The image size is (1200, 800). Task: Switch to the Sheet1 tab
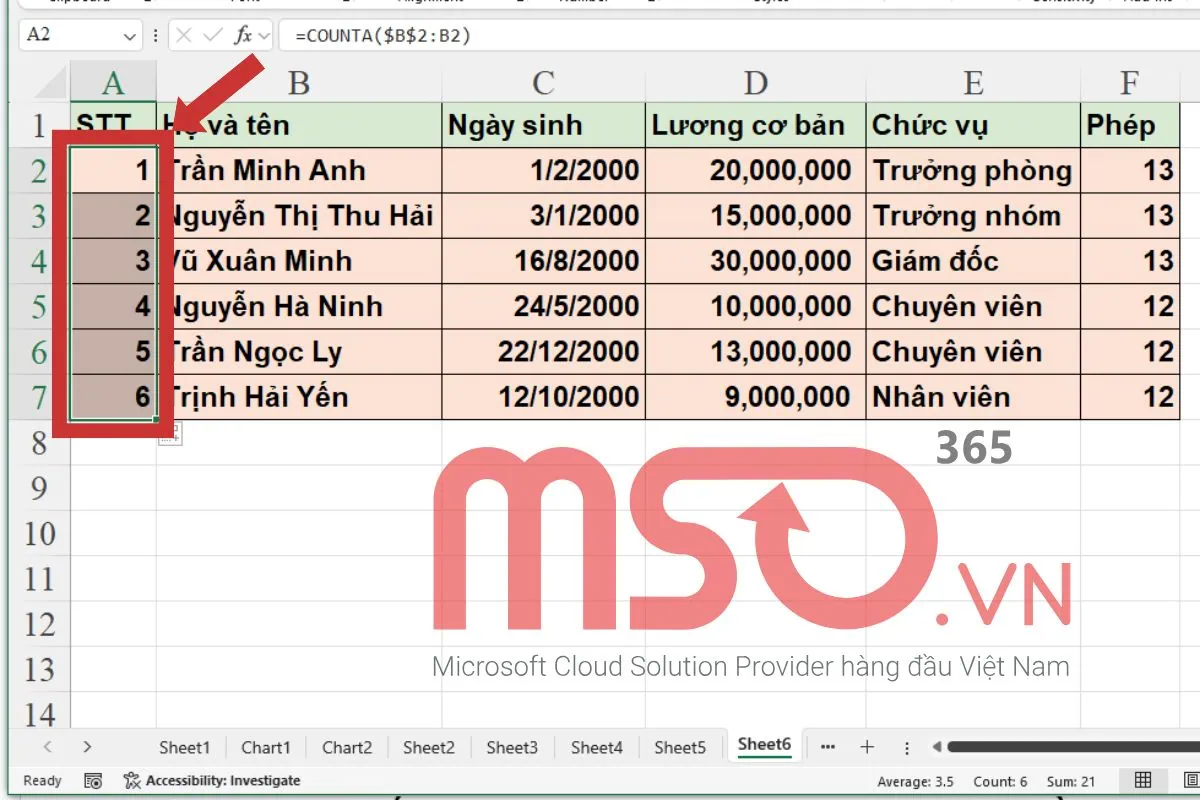184,746
